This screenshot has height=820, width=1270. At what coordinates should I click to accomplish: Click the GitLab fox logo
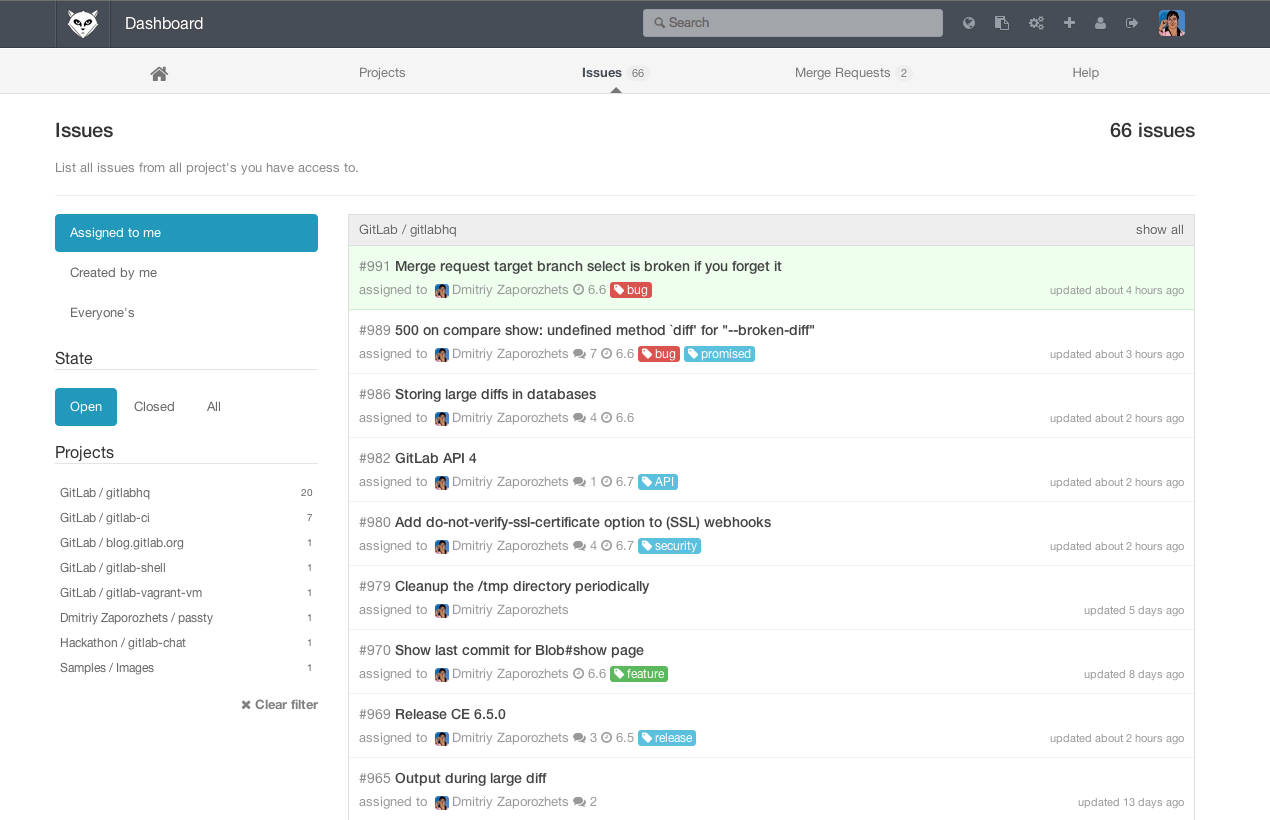pos(83,23)
